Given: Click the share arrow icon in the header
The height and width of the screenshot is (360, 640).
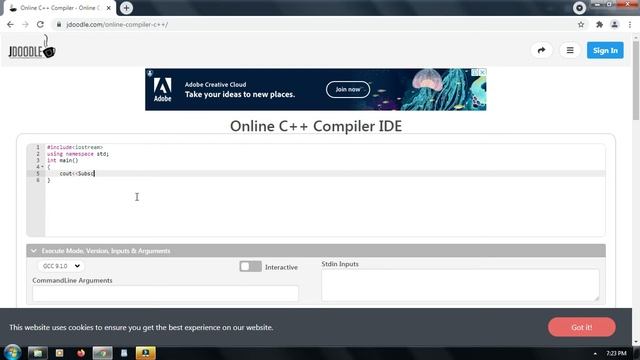Looking at the screenshot, I should tap(541, 50).
